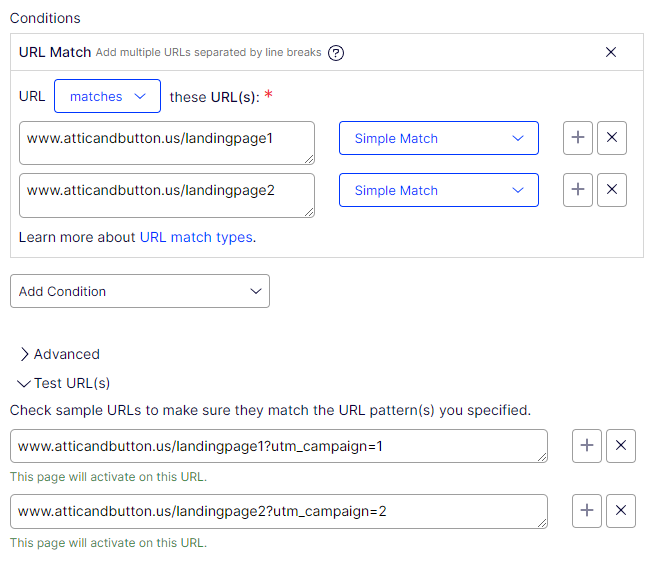Collapse the Test URL(s) section
650x568 pixels.
pyautogui.click(x=64, y=383)
